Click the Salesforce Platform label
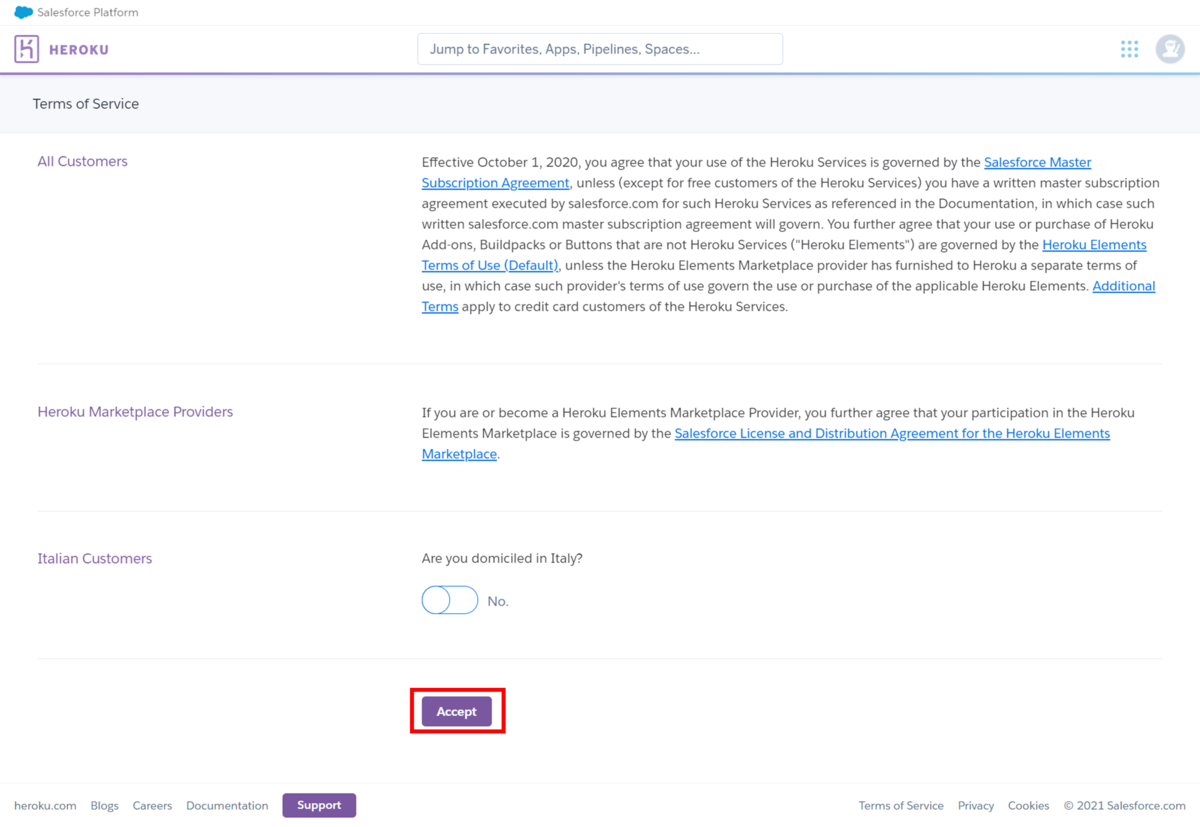The width and height of the screenshot is (1200, 827). [88, 13]
